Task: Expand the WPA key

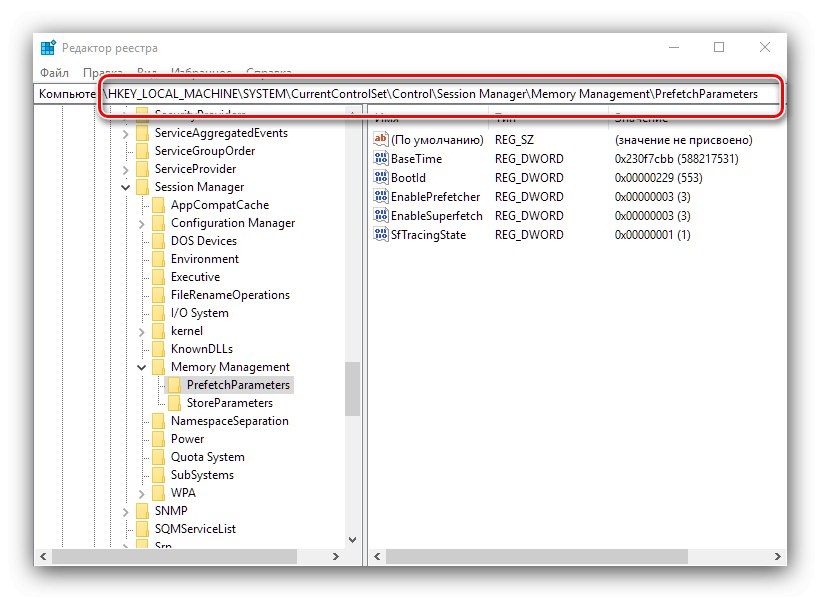Action: point(142,493)
